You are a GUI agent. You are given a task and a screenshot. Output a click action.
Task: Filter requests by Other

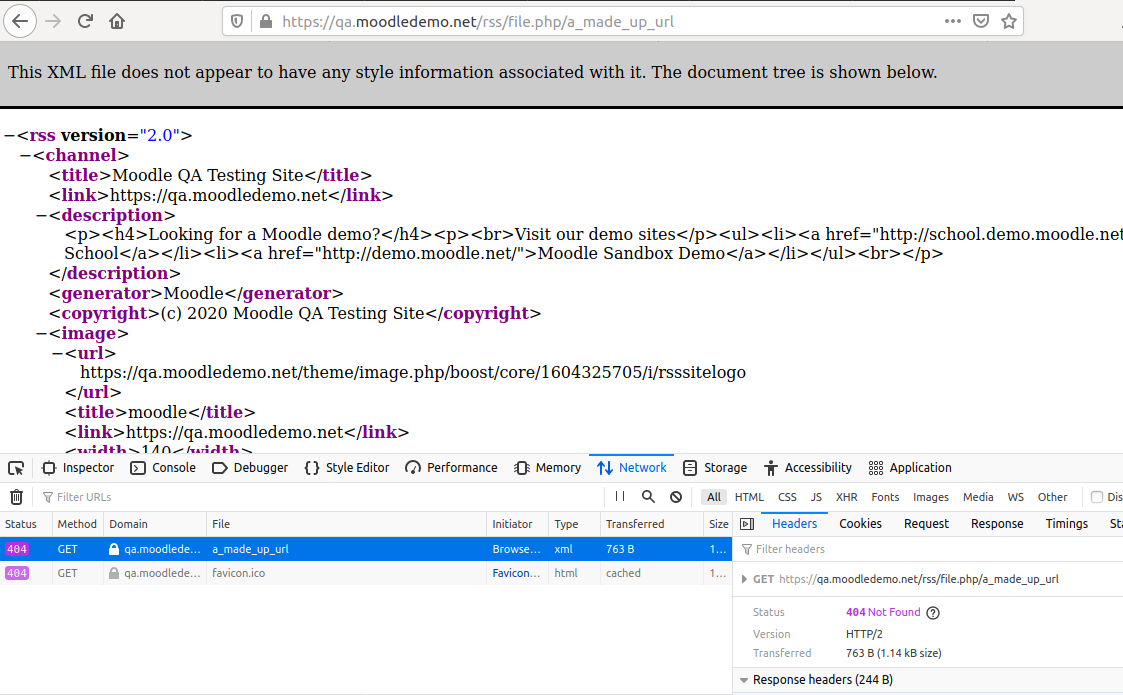click(1052, 497)
